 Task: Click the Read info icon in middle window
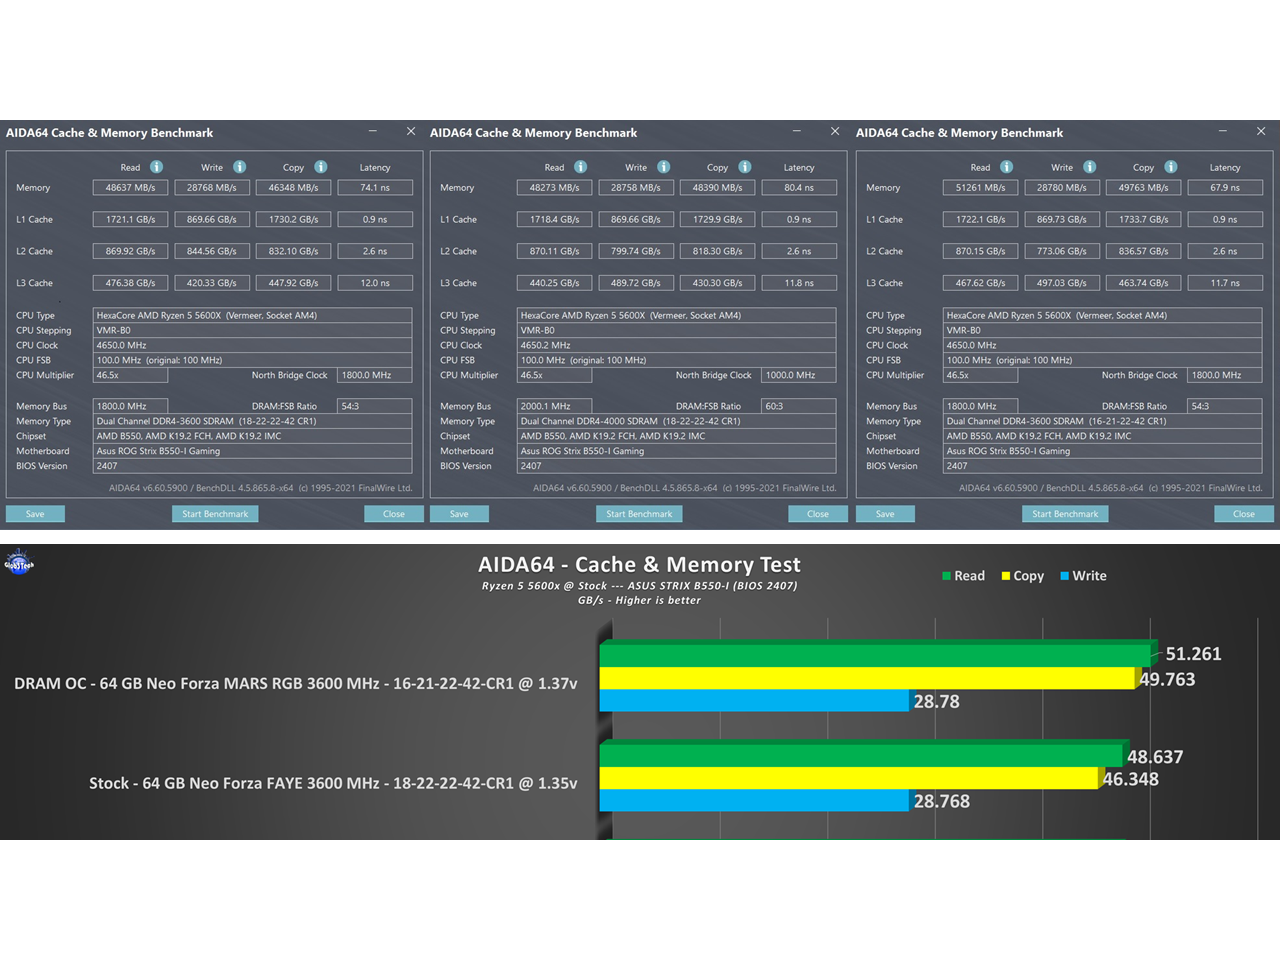(x=581, y=167)
